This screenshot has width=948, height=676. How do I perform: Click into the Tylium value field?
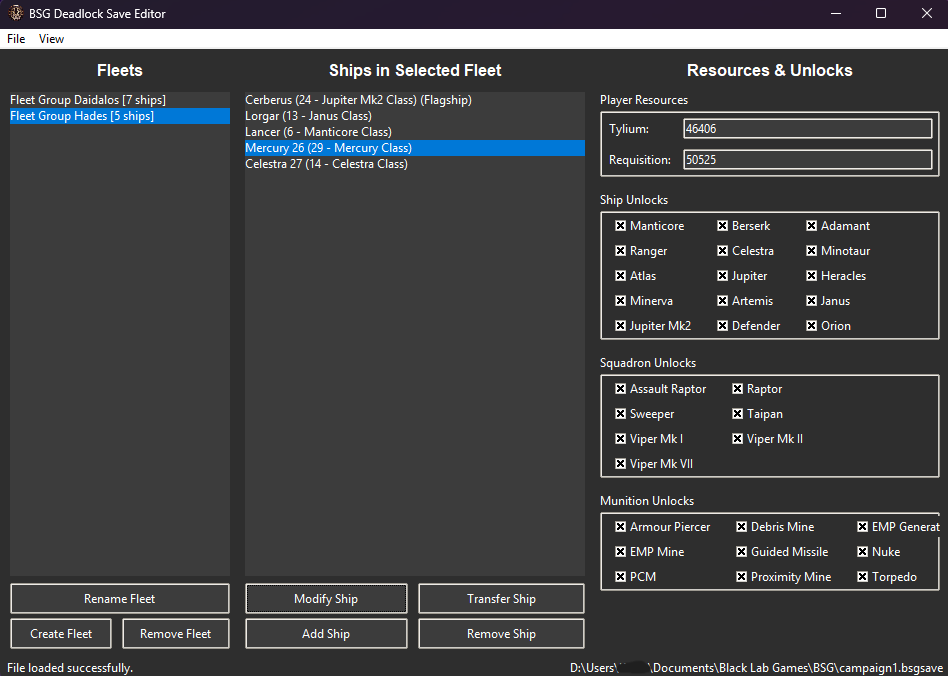[x=808, y=129]
